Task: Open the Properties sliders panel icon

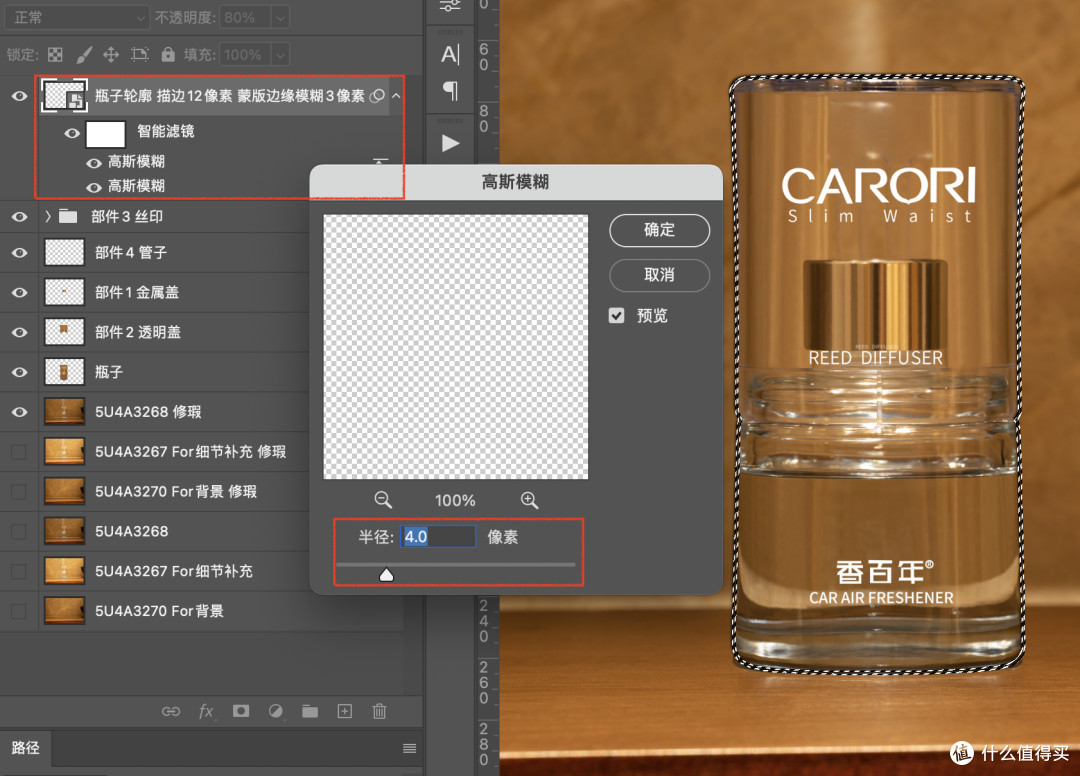Action: click(450, 6)
